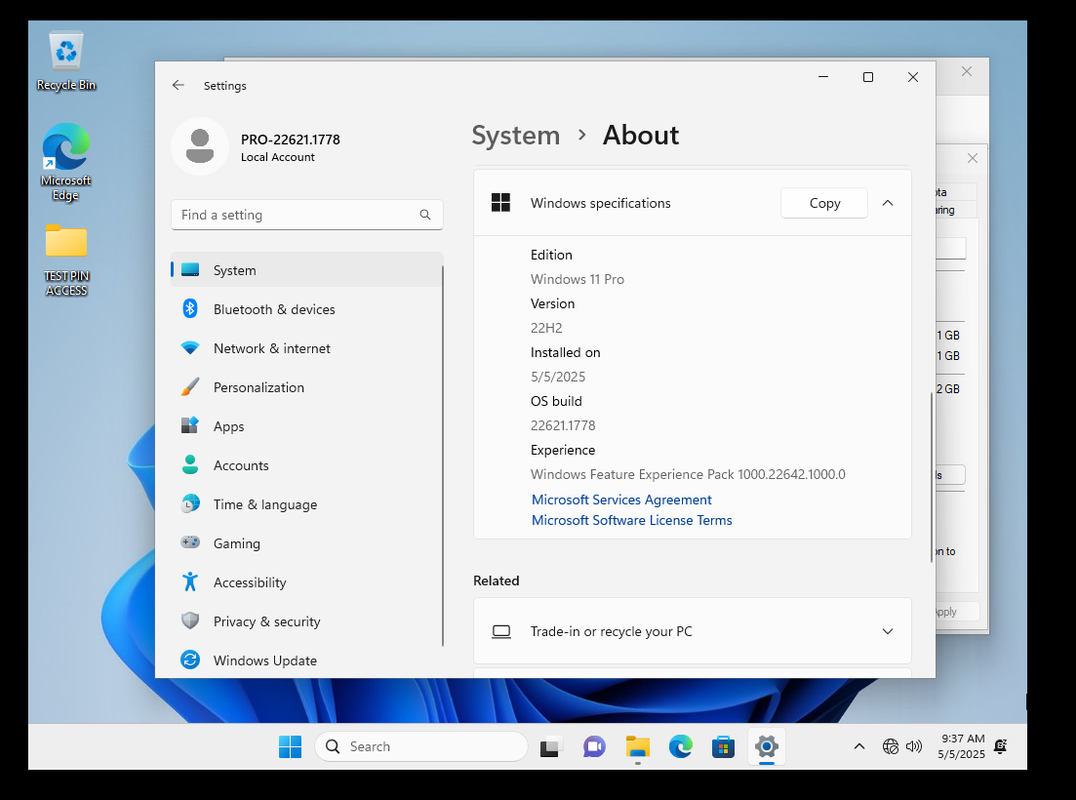Open Accounts settings
Viewport: 1076px width, 800px height.
click(x=307, y=465)
